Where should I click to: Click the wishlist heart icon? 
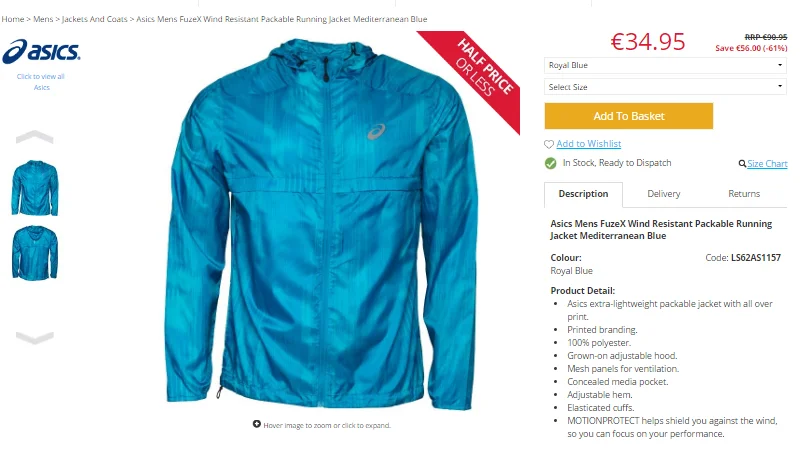[x=549, y=144]
